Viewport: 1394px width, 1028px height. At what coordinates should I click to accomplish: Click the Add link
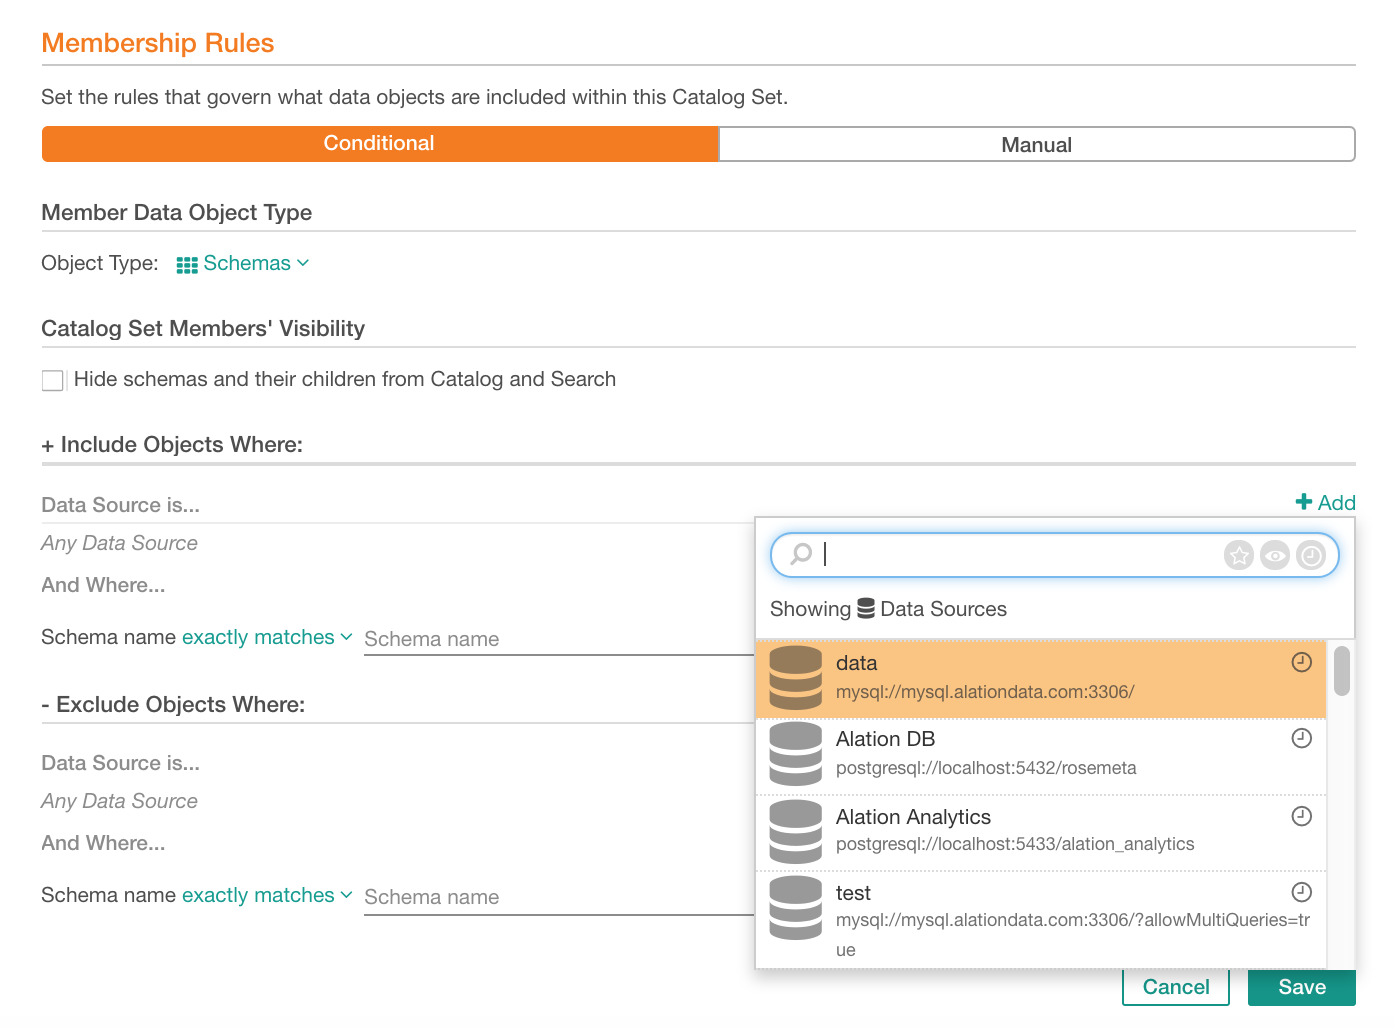click(x=1326, y=502)
